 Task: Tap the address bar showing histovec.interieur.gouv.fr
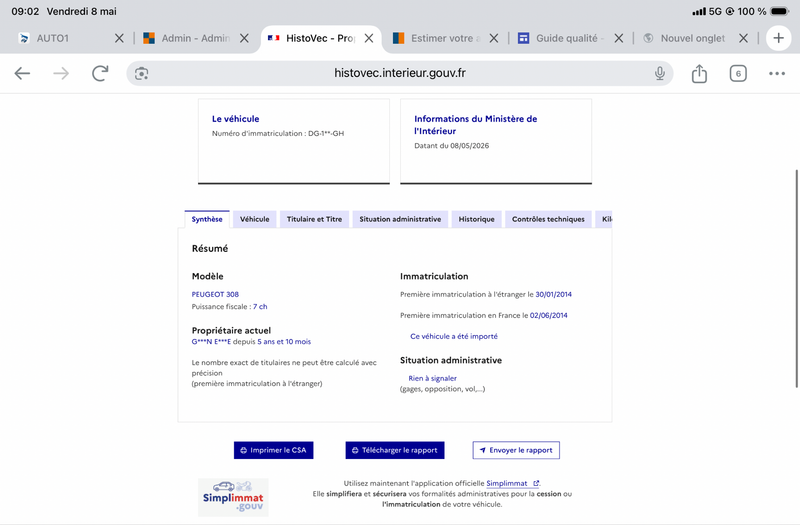click(399, 73)
